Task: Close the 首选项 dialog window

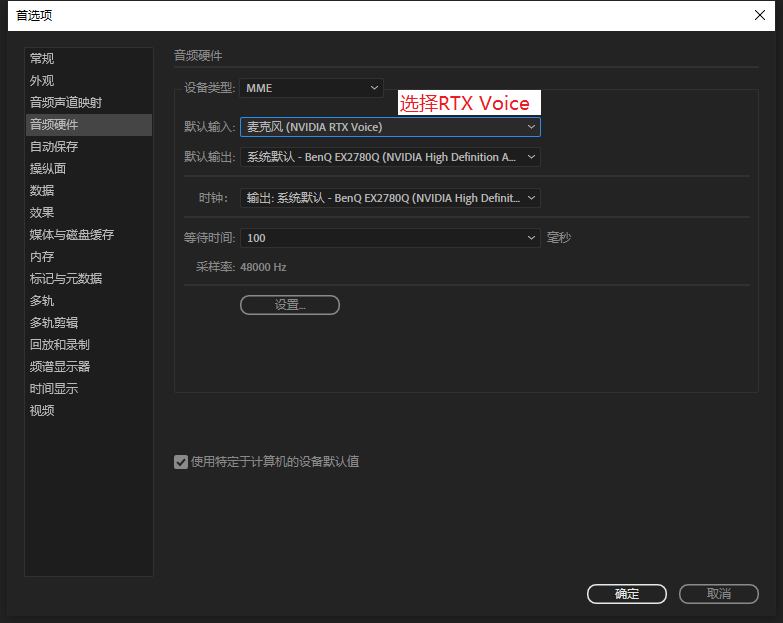Action: (759, 15)
